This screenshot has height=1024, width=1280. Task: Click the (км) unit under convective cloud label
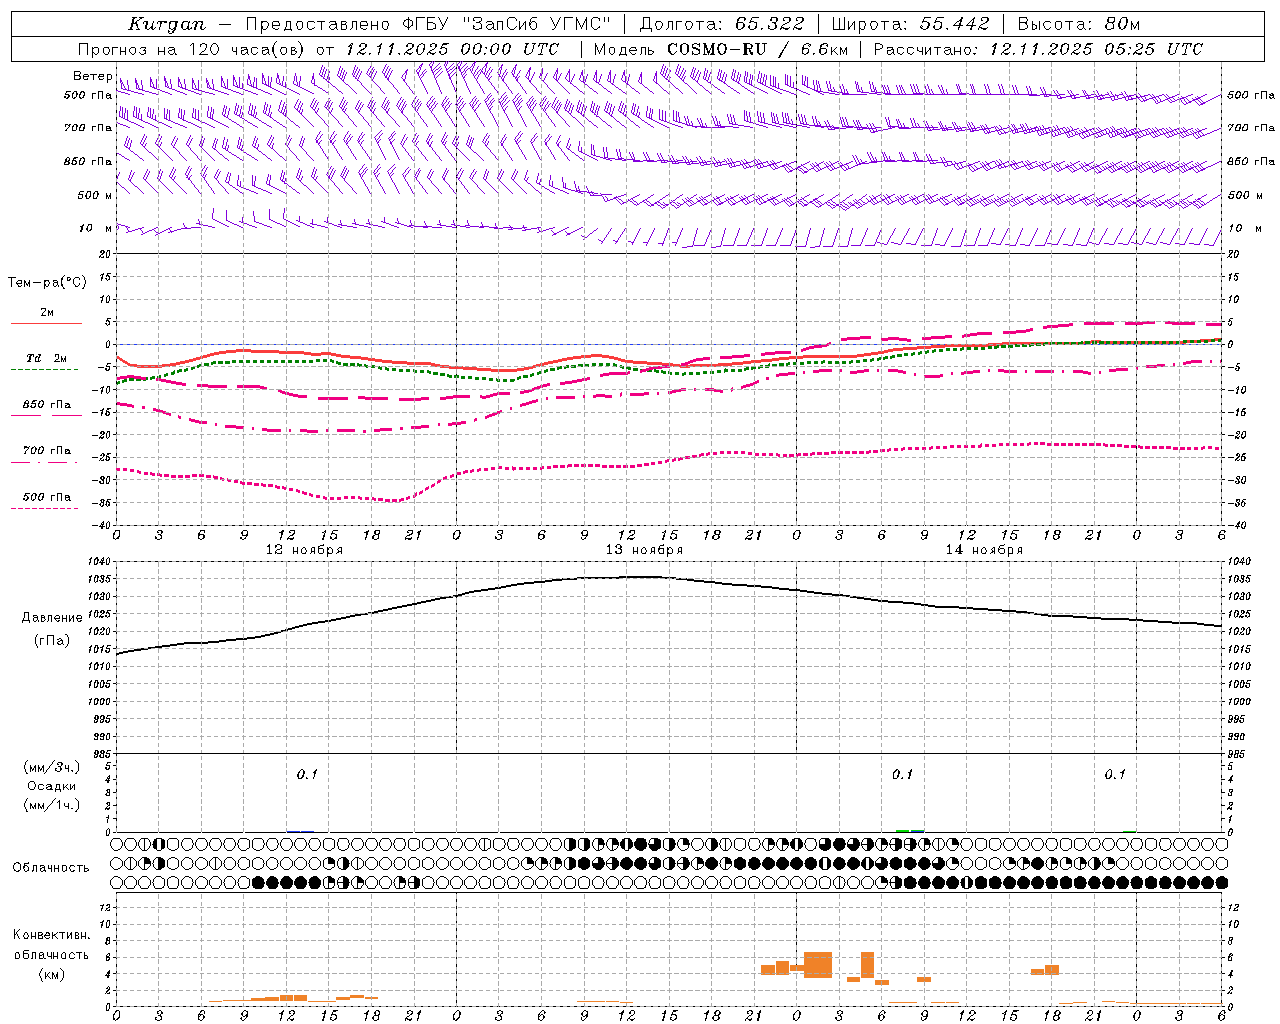pos(52,974)
